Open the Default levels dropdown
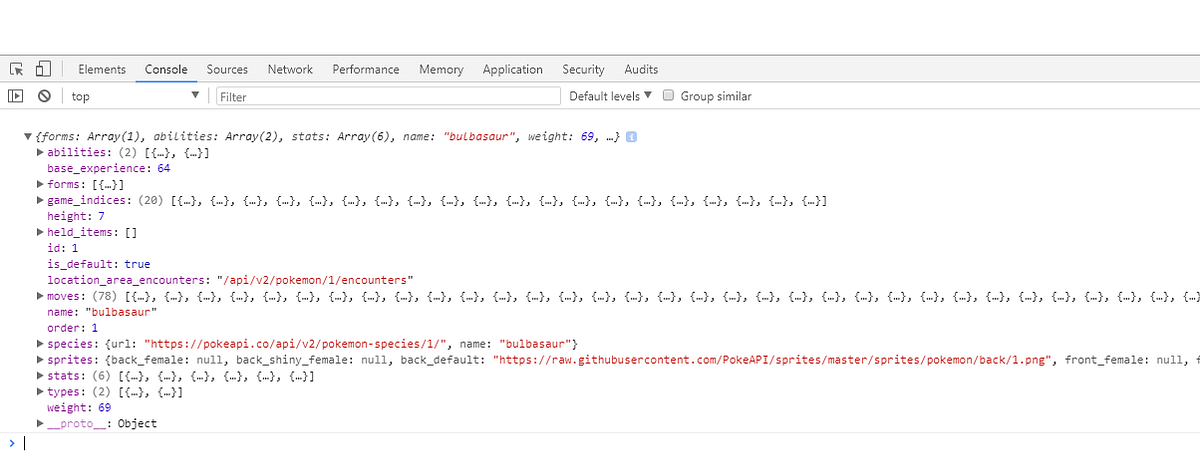 click(x=610, y=96)
